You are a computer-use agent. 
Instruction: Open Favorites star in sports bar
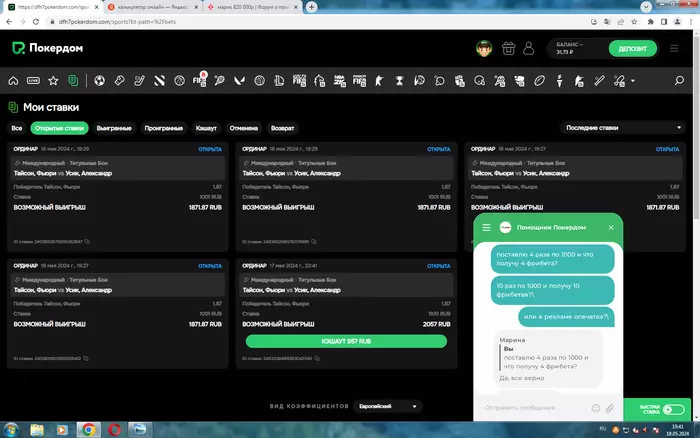click(53, 81)
